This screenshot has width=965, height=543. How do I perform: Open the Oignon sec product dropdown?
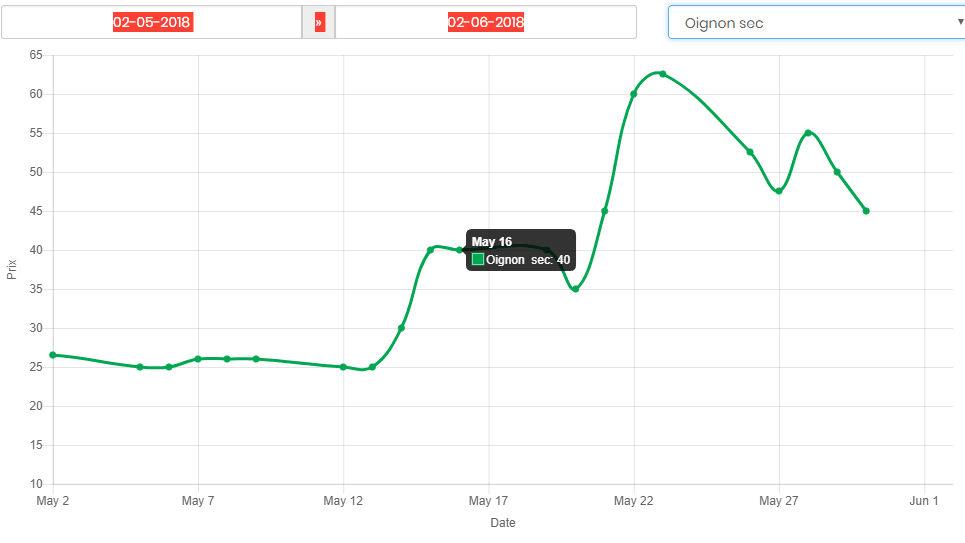(815, 22)
